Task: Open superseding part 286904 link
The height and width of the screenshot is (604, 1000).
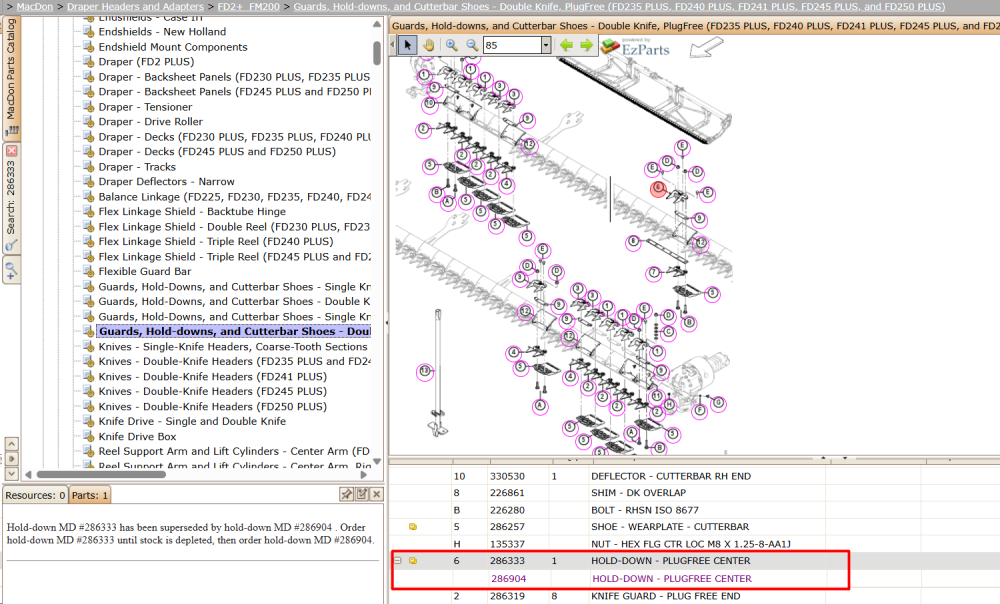Action: pos(508,578)
